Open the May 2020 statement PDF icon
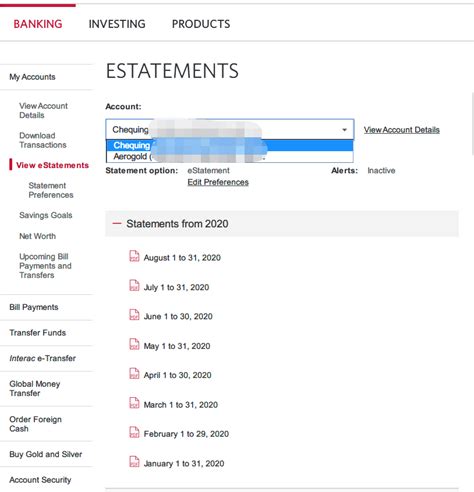 coord(134,345)
